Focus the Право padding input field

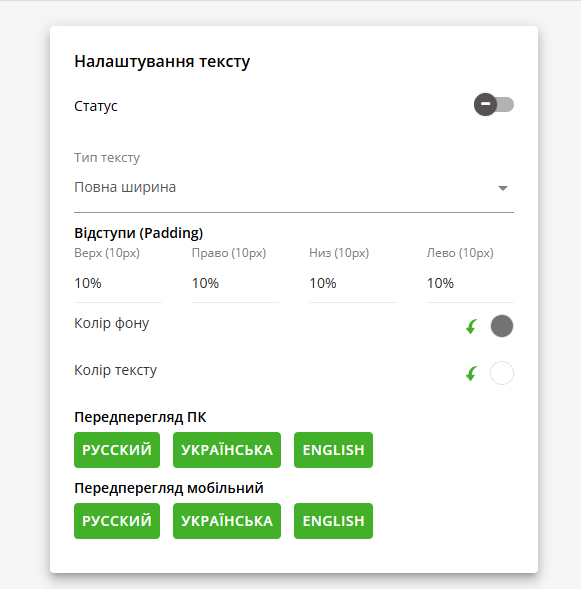pyautogui.click(x=235, y=283)
